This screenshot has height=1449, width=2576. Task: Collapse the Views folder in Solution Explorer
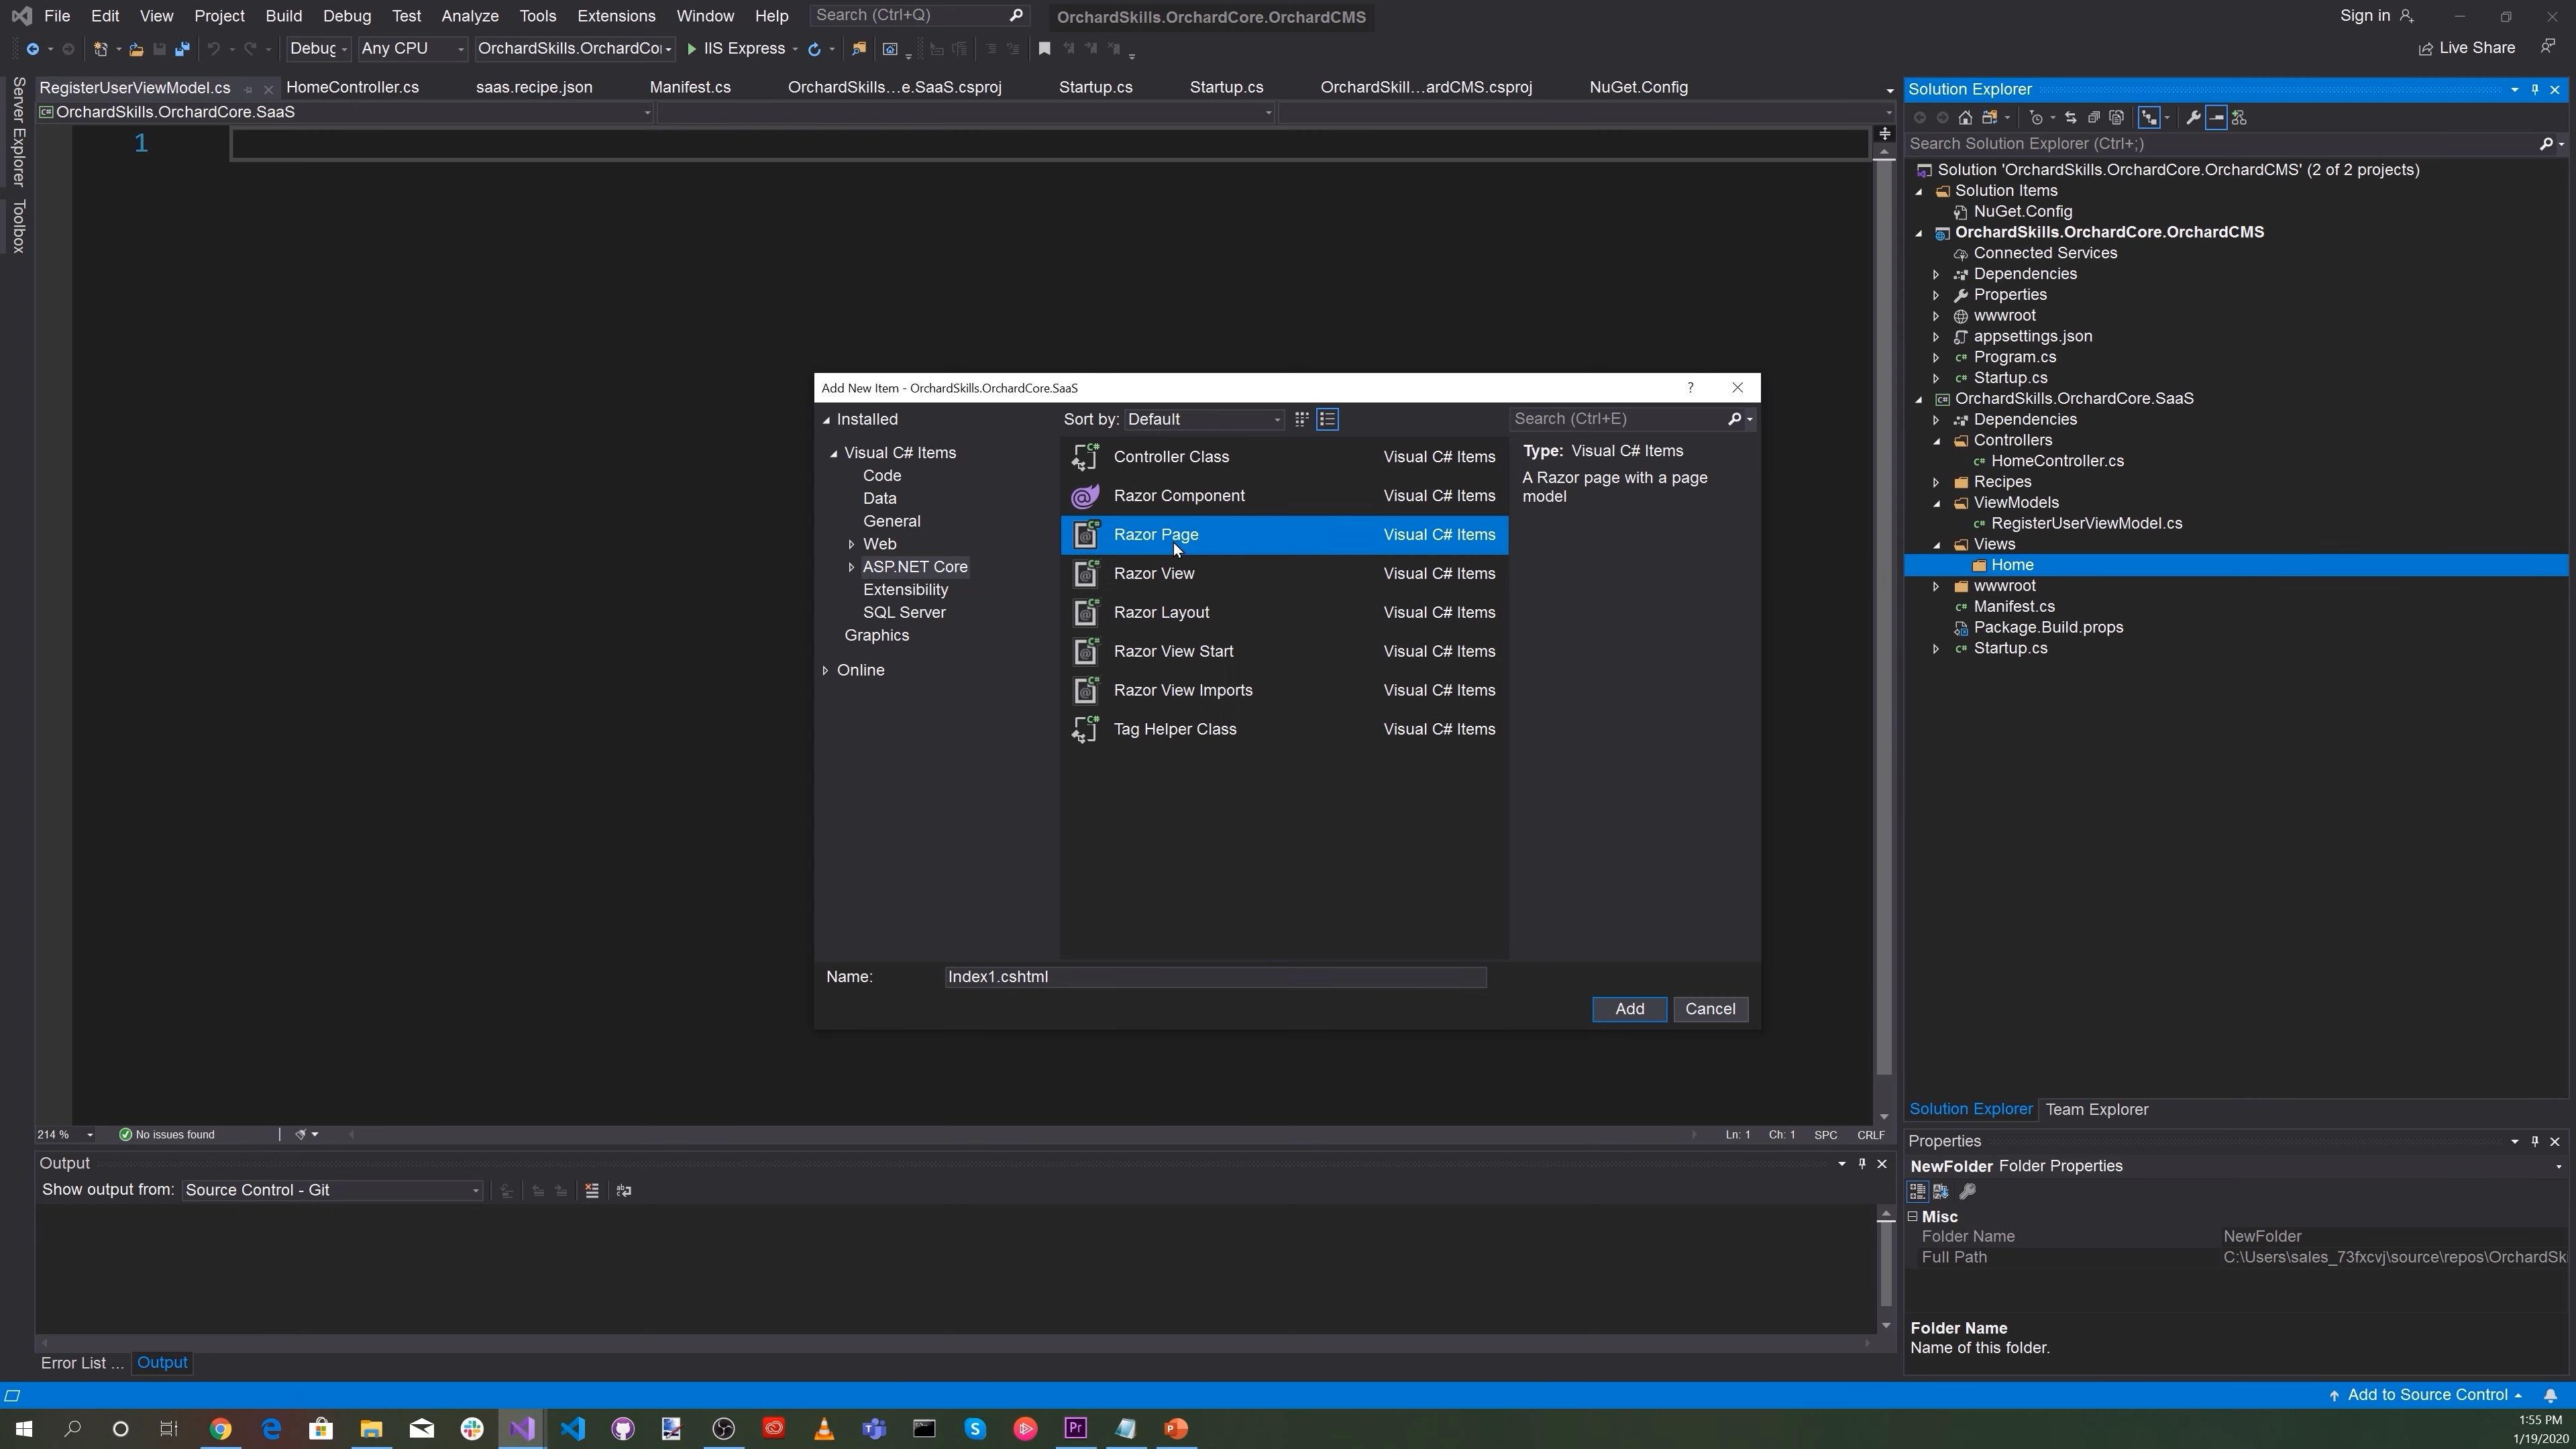(x=1936, y=545)
